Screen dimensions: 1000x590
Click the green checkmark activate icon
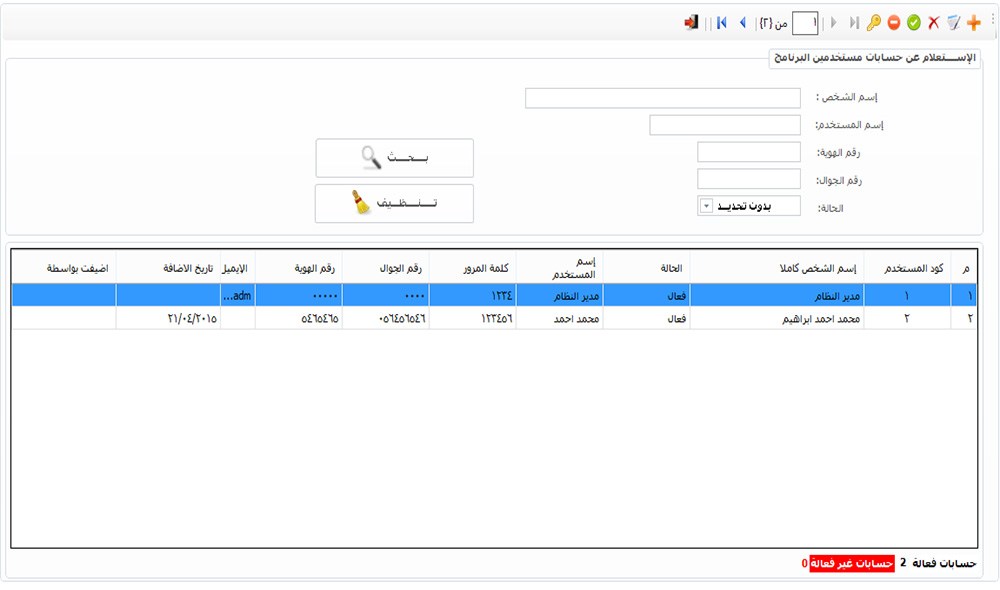coord(913,22)
